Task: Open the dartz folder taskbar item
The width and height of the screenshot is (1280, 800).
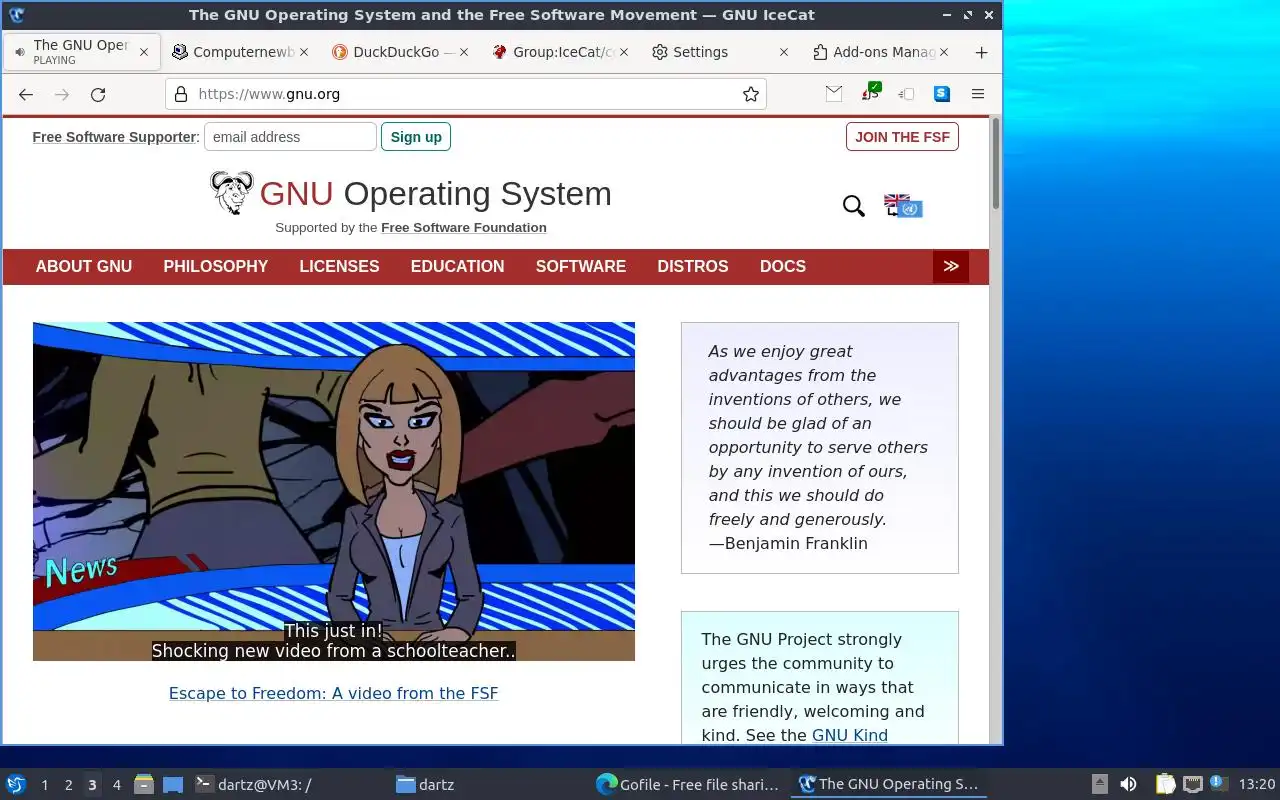Action: pos(487,785)
